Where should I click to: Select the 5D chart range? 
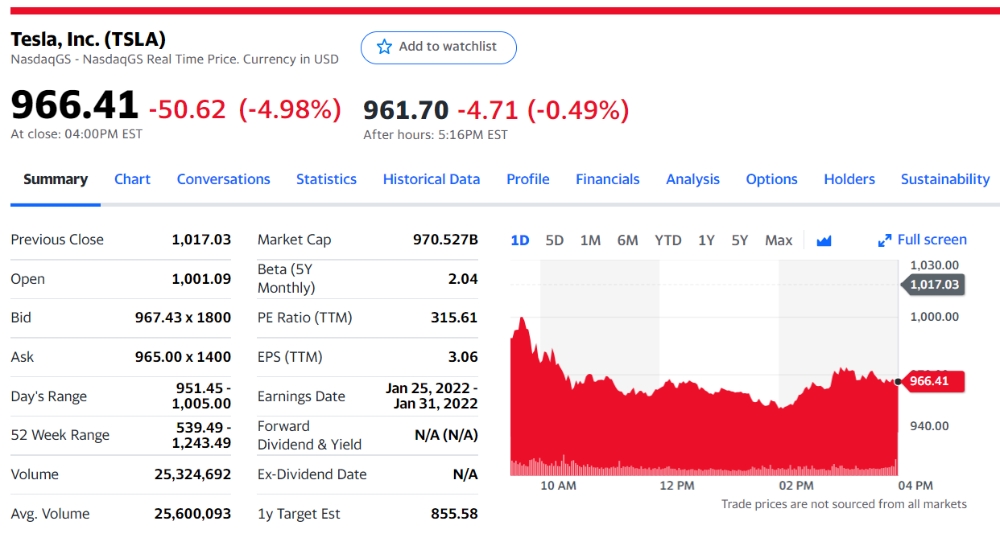click(555, 240)
